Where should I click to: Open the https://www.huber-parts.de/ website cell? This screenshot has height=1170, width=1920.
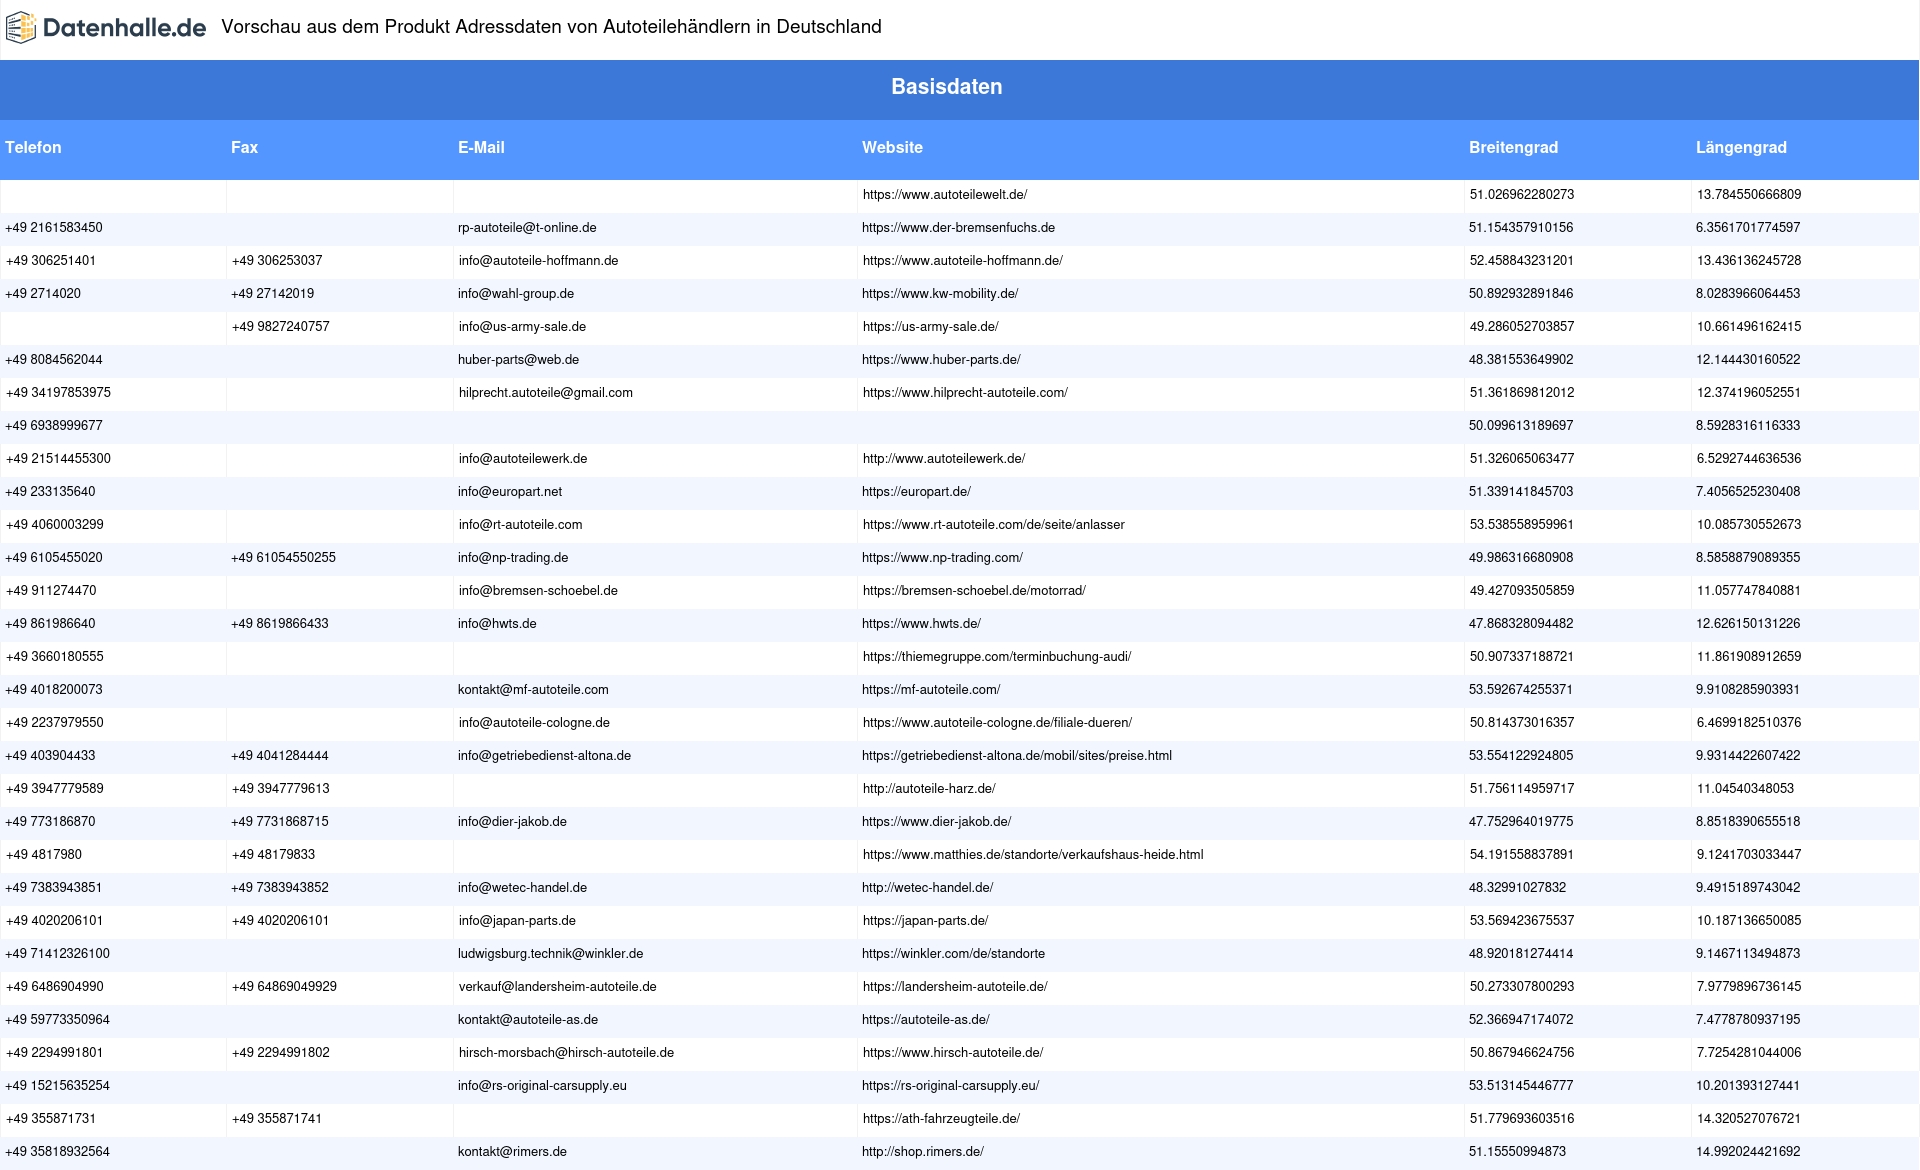(x=941, y=360)
